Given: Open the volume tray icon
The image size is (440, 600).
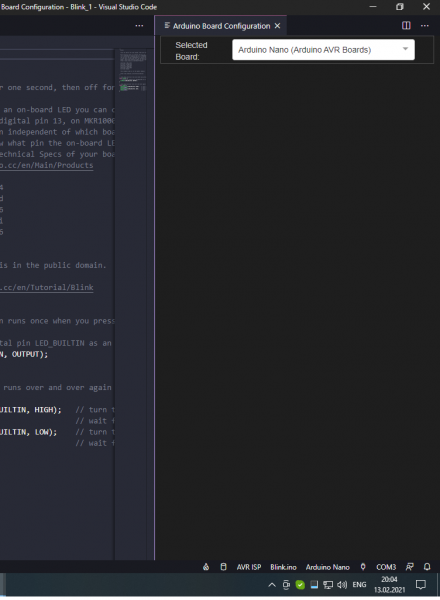Looking at the screenshot, I should [342, 585].
